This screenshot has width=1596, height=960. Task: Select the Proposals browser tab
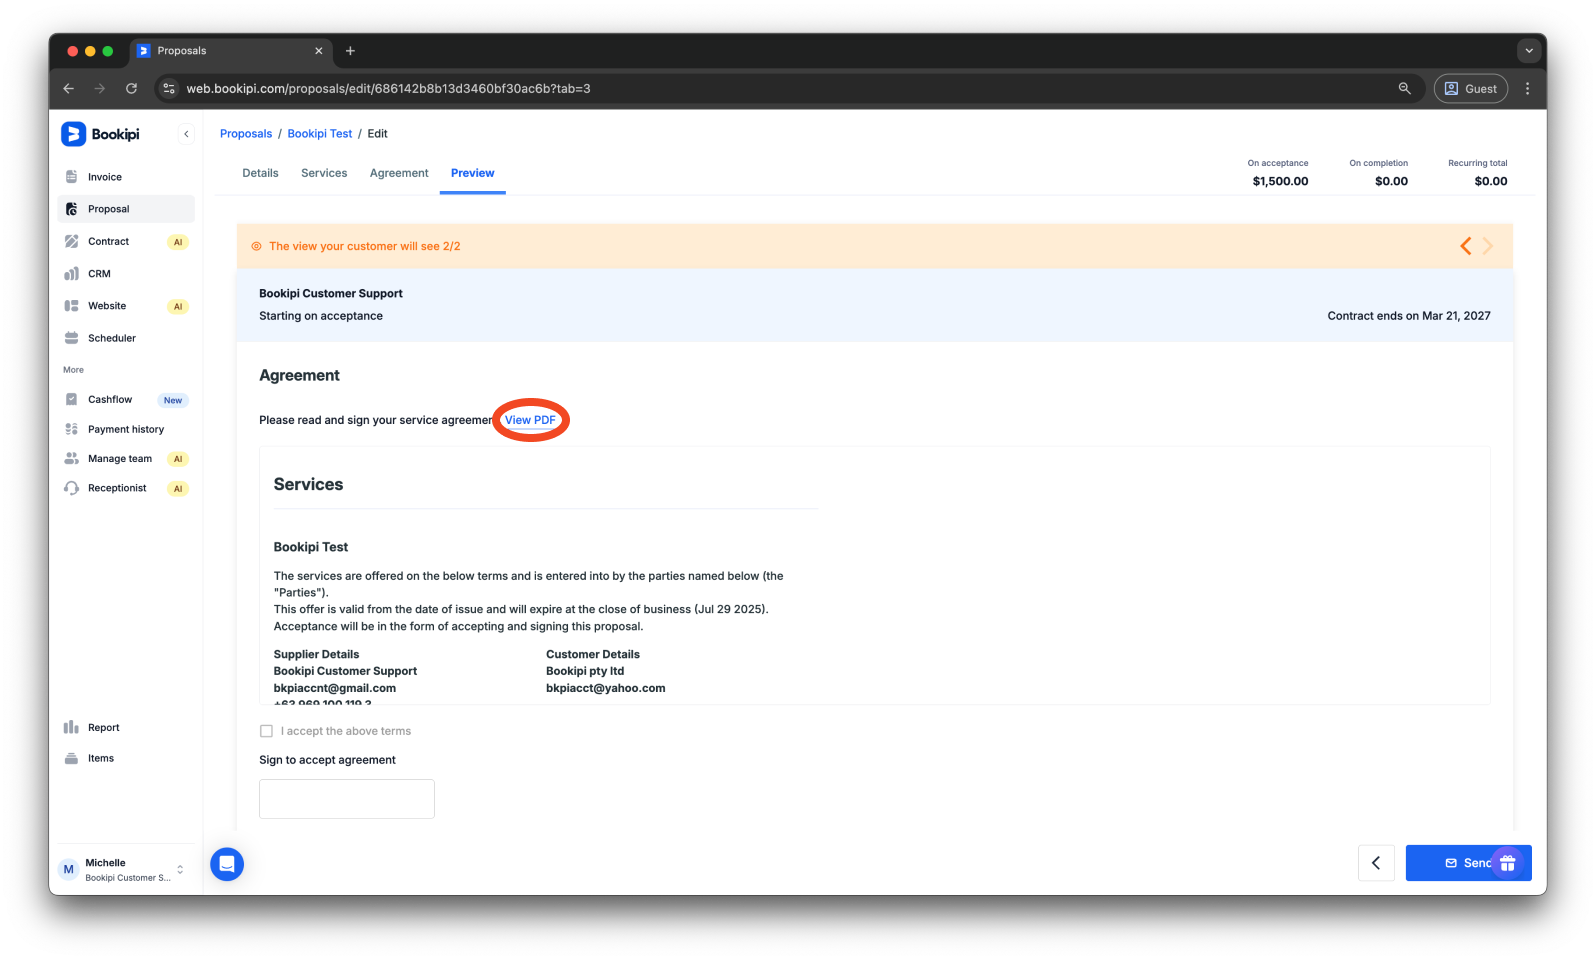pos(231,51)
